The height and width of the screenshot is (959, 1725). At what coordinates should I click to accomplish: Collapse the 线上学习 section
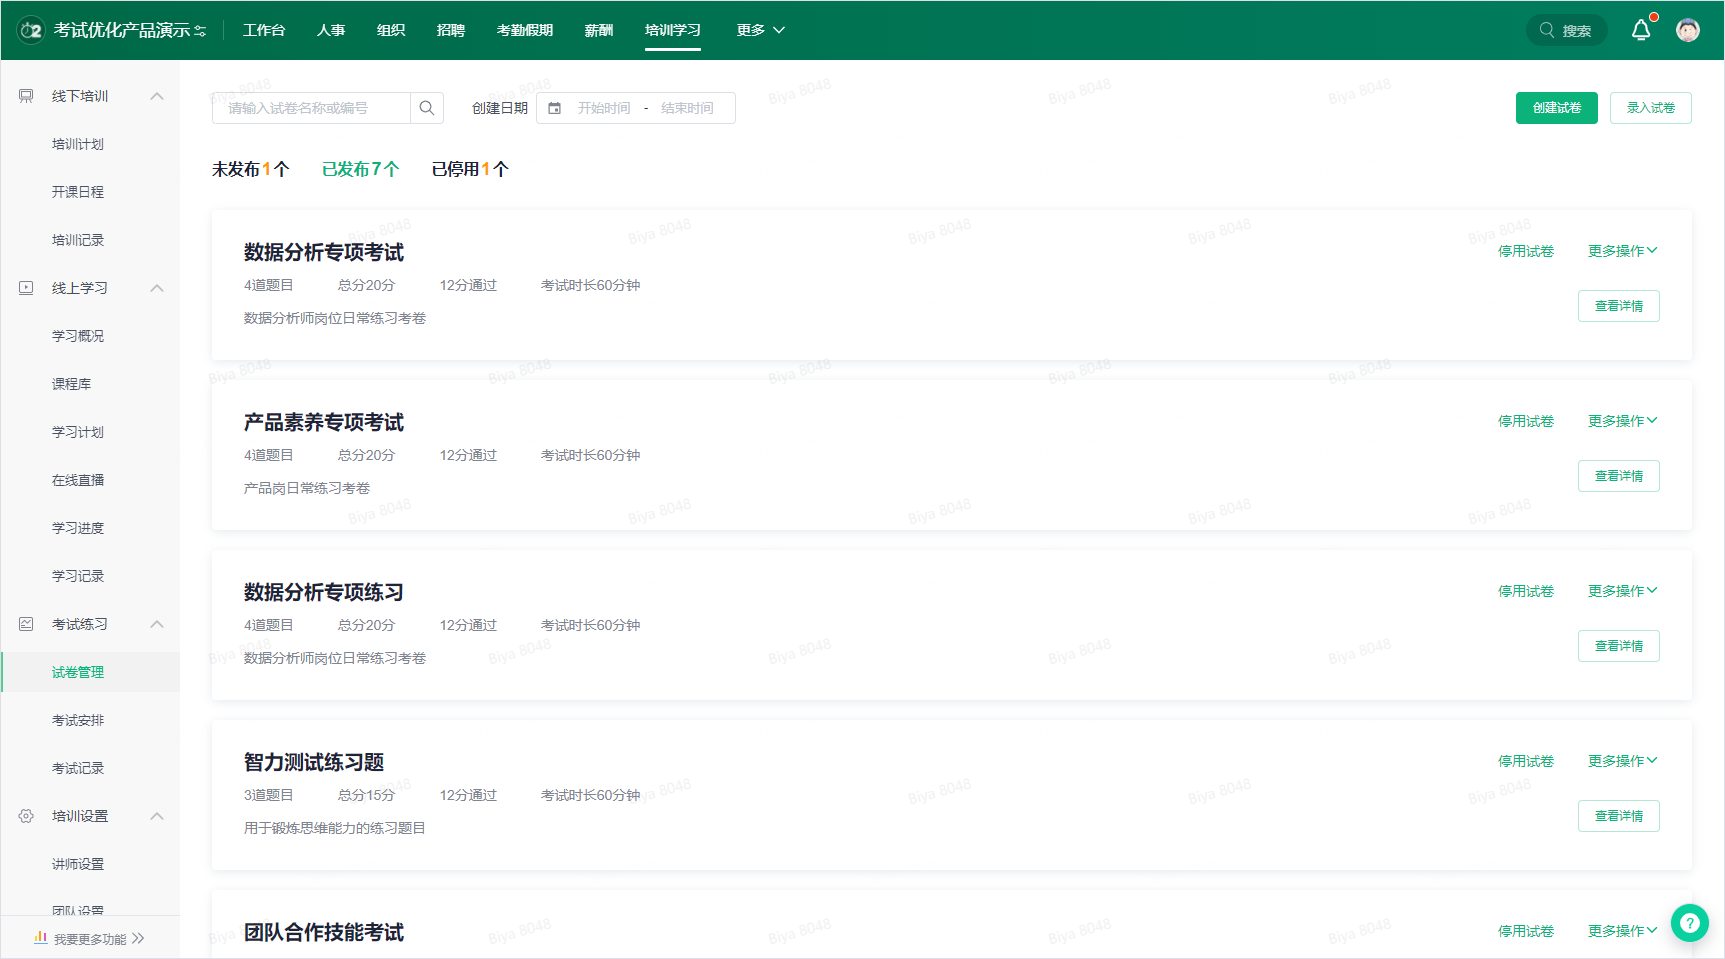click(157, 288)
